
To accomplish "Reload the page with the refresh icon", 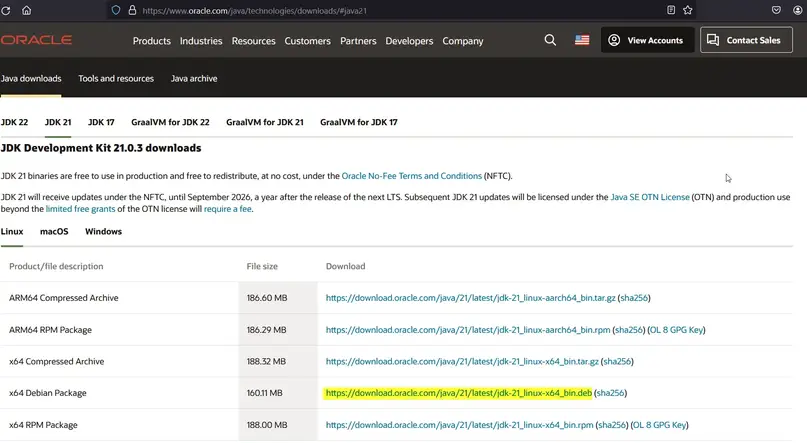I will [x=6, y=10].
